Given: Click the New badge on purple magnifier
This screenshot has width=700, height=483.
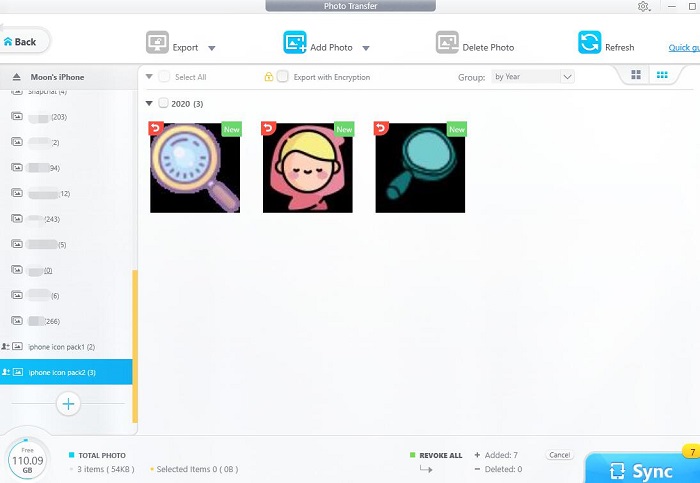Looking at the screenshot, I should pyautogui.click(x=232, y=129).
